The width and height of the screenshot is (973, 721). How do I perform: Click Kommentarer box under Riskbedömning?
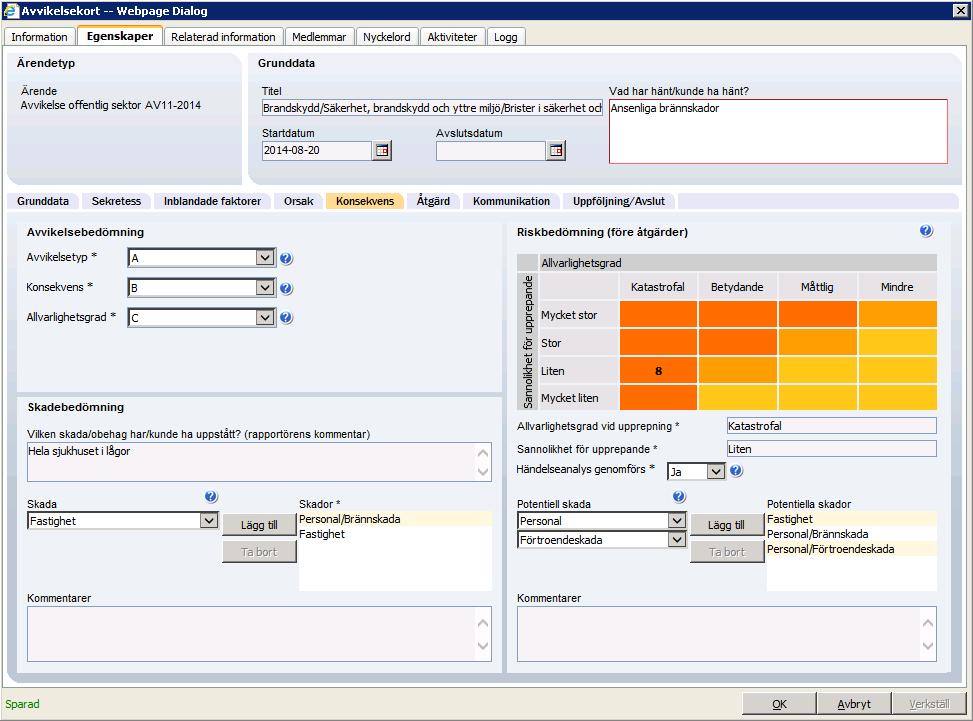(x=727, y=634)
